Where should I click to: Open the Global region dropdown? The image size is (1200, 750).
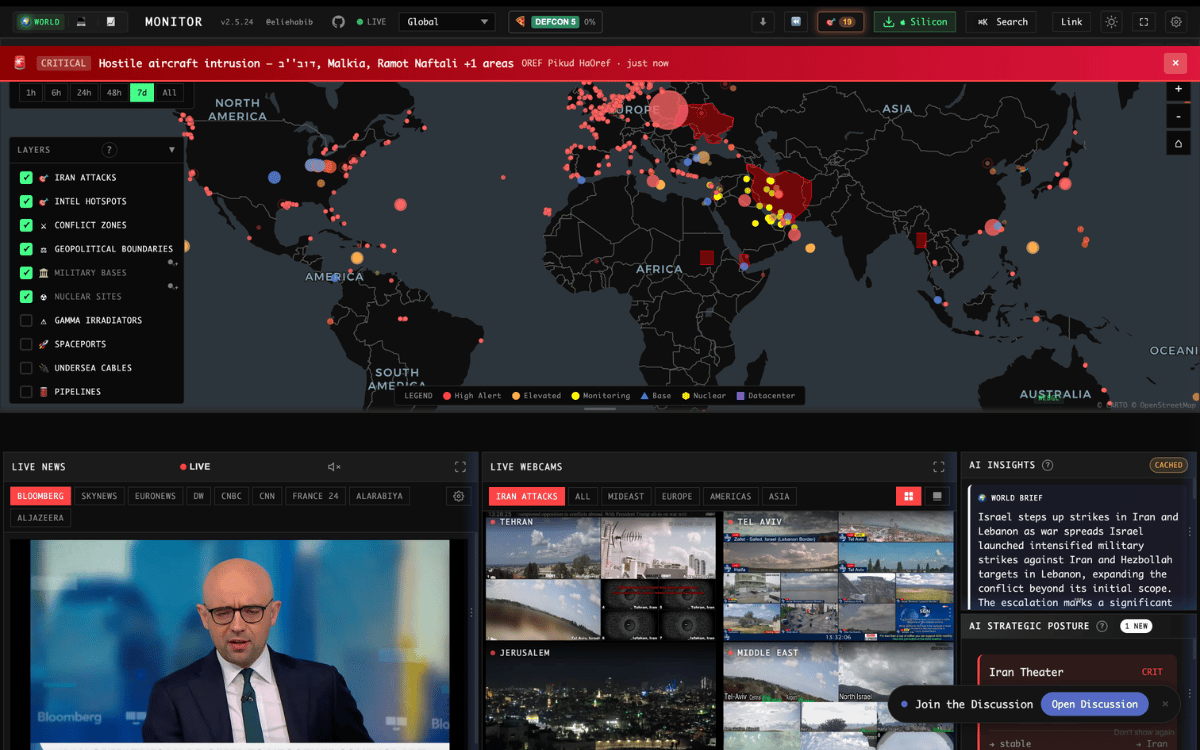447,20
